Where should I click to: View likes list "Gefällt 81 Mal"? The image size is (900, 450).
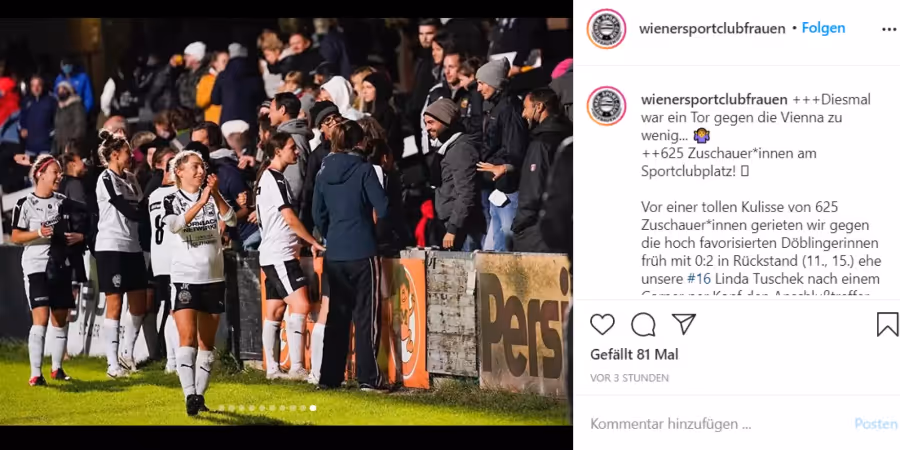click(x=634, y=355)
